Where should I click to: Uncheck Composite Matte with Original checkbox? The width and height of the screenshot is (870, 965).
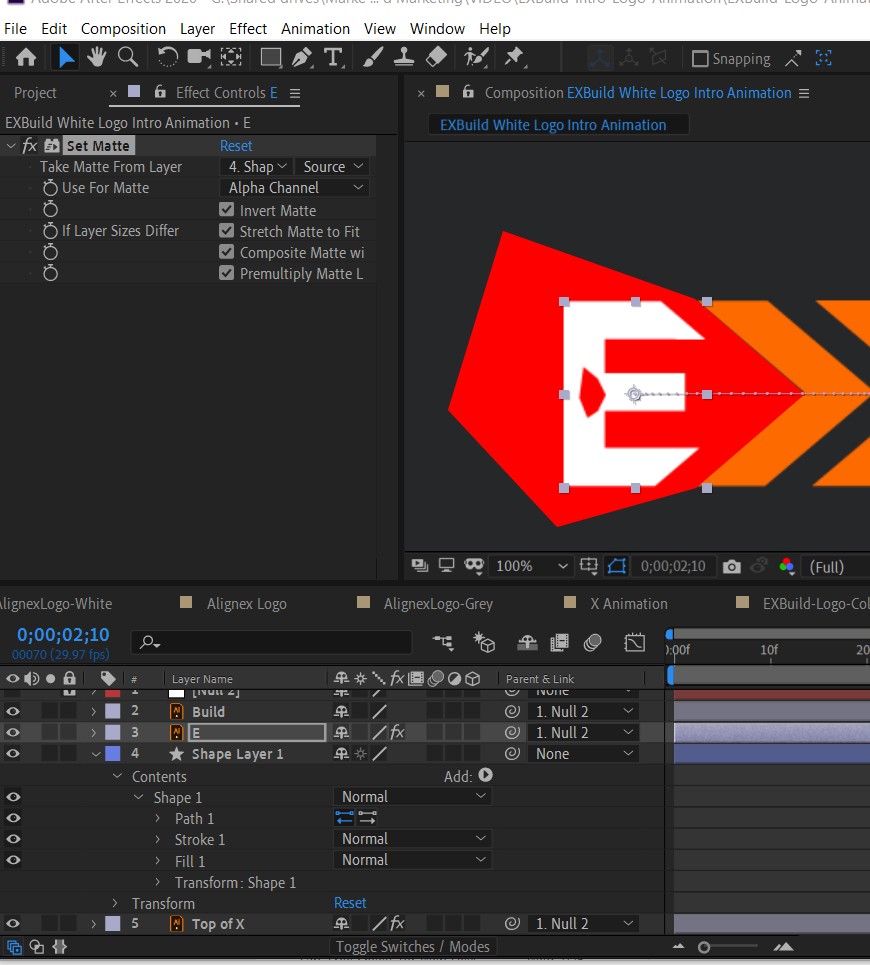coord(226,252)
